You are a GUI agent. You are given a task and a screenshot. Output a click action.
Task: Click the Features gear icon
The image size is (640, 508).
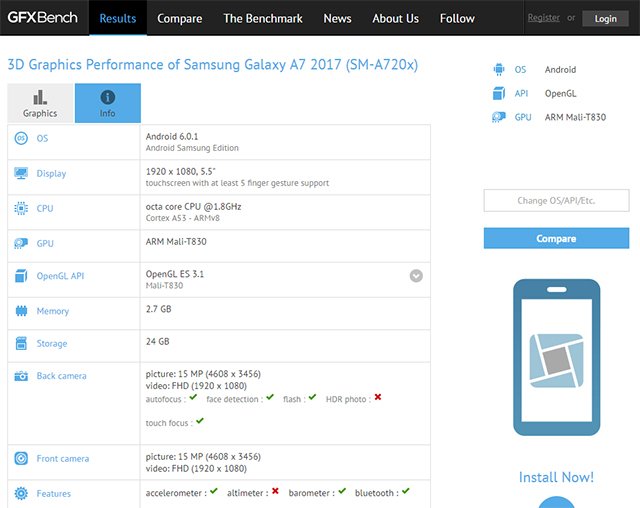21,493
